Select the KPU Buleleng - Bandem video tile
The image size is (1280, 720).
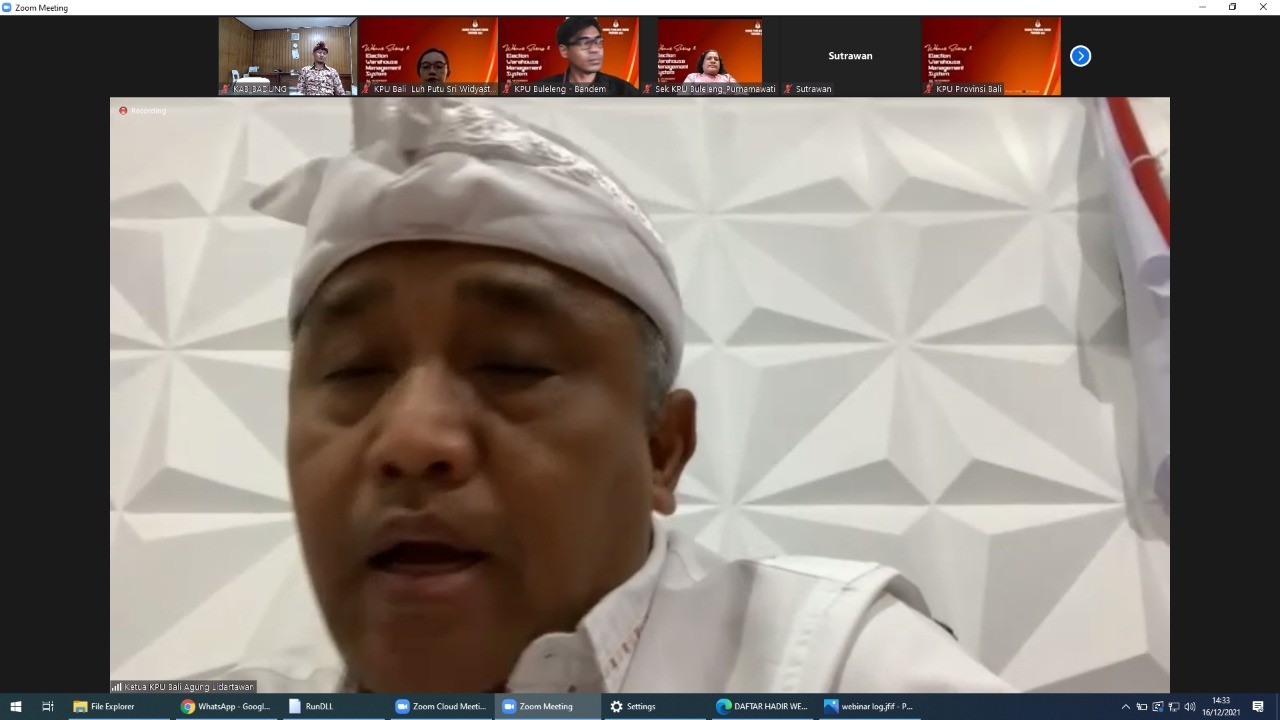click(569, 56)
